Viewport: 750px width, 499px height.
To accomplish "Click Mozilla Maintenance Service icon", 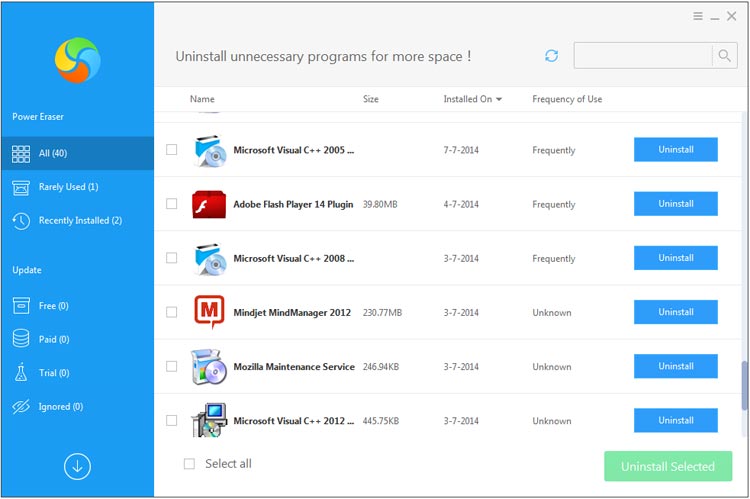I will pos(209,367).
